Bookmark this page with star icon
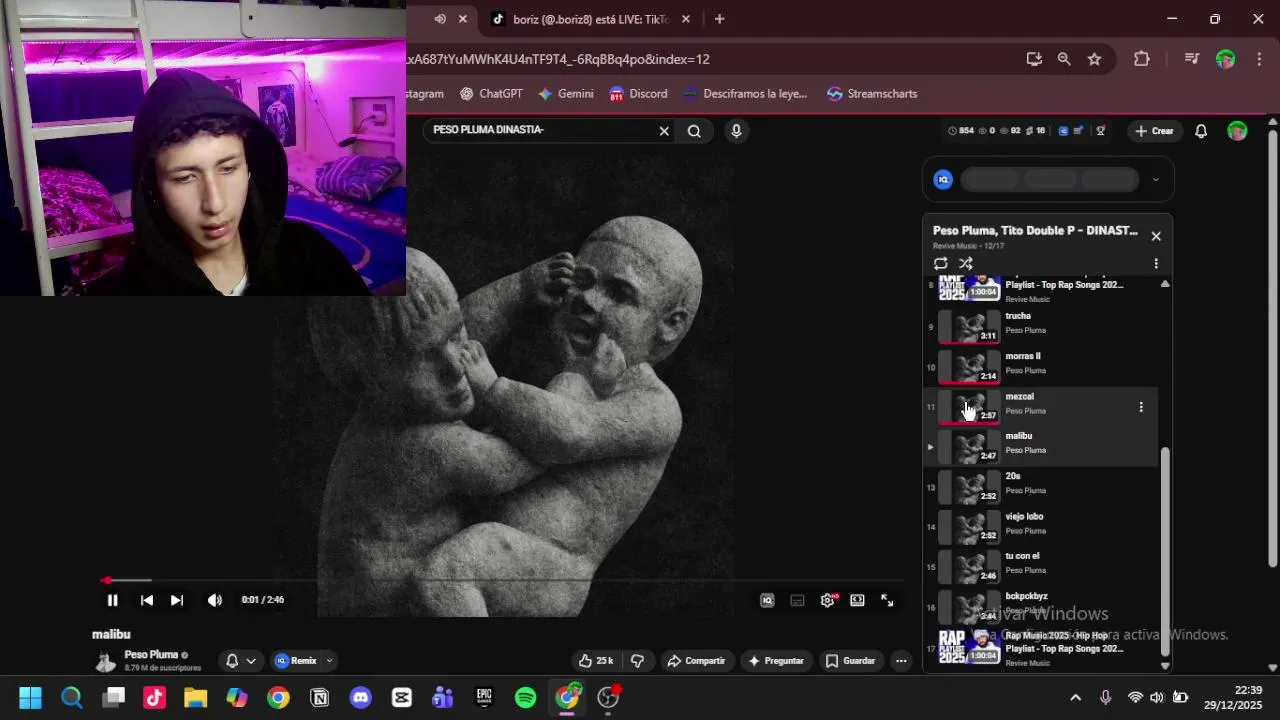The height and width of the screenshot is (720, 1280). (1094, 59)
